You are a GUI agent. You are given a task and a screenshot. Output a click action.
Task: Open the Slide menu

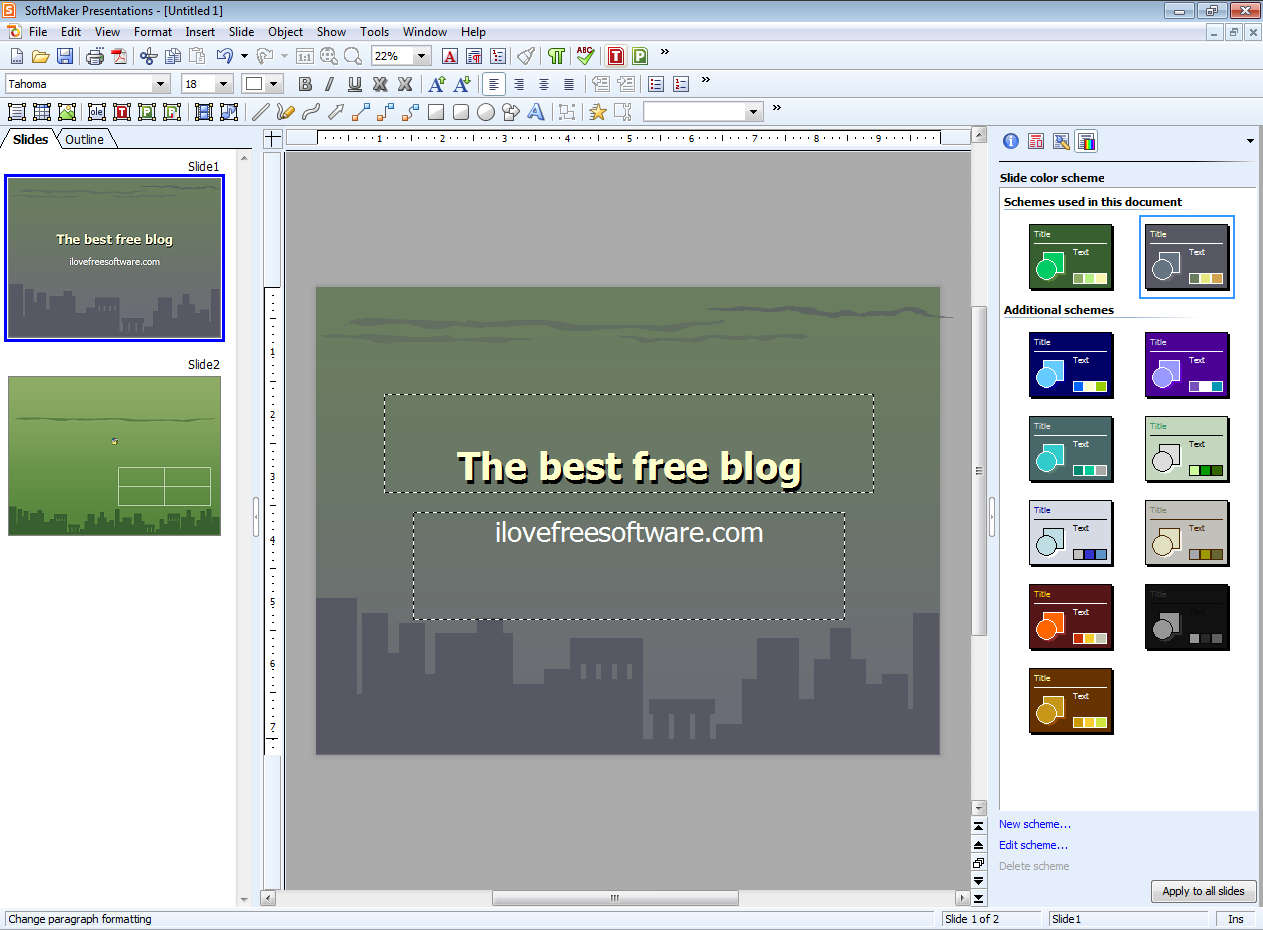coord(241,32)
